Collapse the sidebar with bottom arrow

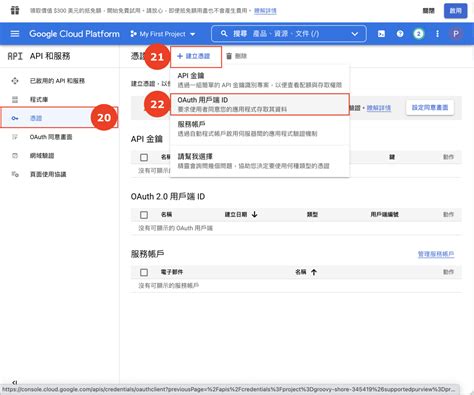click(x=15, y=383)
